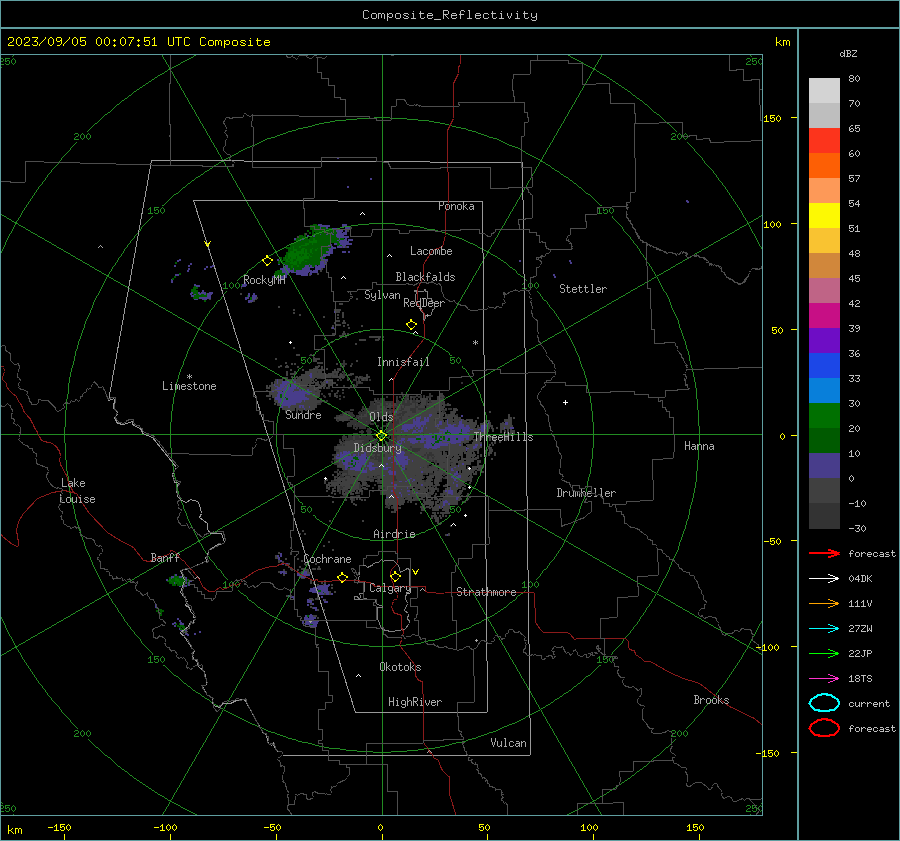The image size is (900, 841).
Task: Click the green storm cell near RockyMH
Action: tap(308, 250)
